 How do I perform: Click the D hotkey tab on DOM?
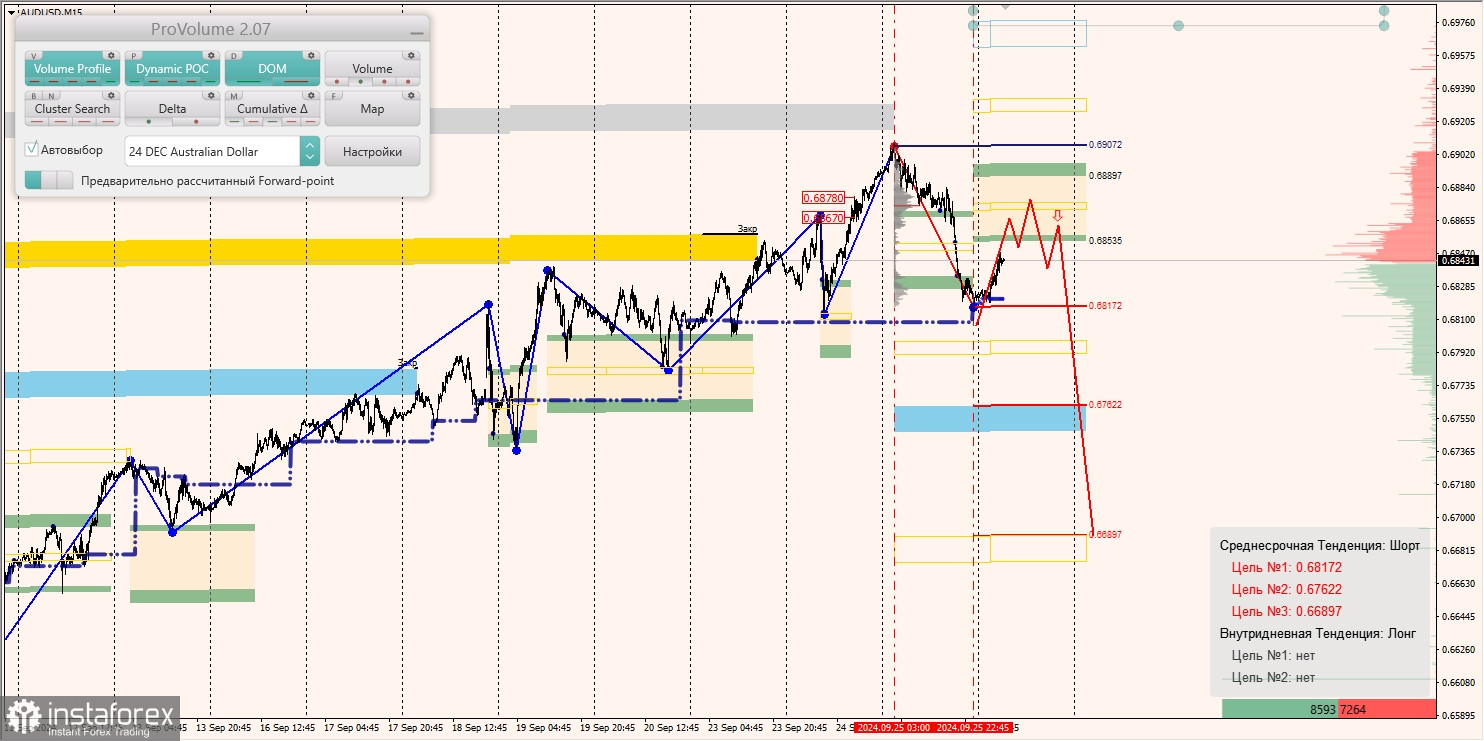click(234, 56)
